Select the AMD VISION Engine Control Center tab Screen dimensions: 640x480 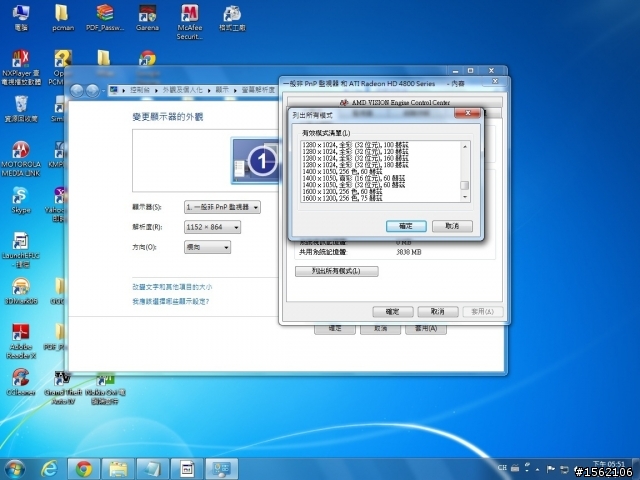coord(395,102)
